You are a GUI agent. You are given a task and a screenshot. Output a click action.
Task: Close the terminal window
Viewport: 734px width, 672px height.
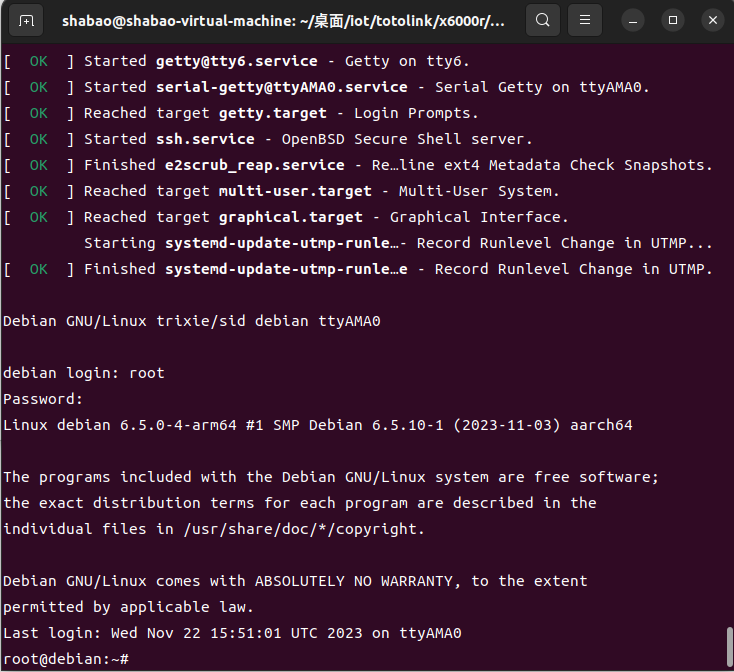pyautogui.click(x=713, y=21)
